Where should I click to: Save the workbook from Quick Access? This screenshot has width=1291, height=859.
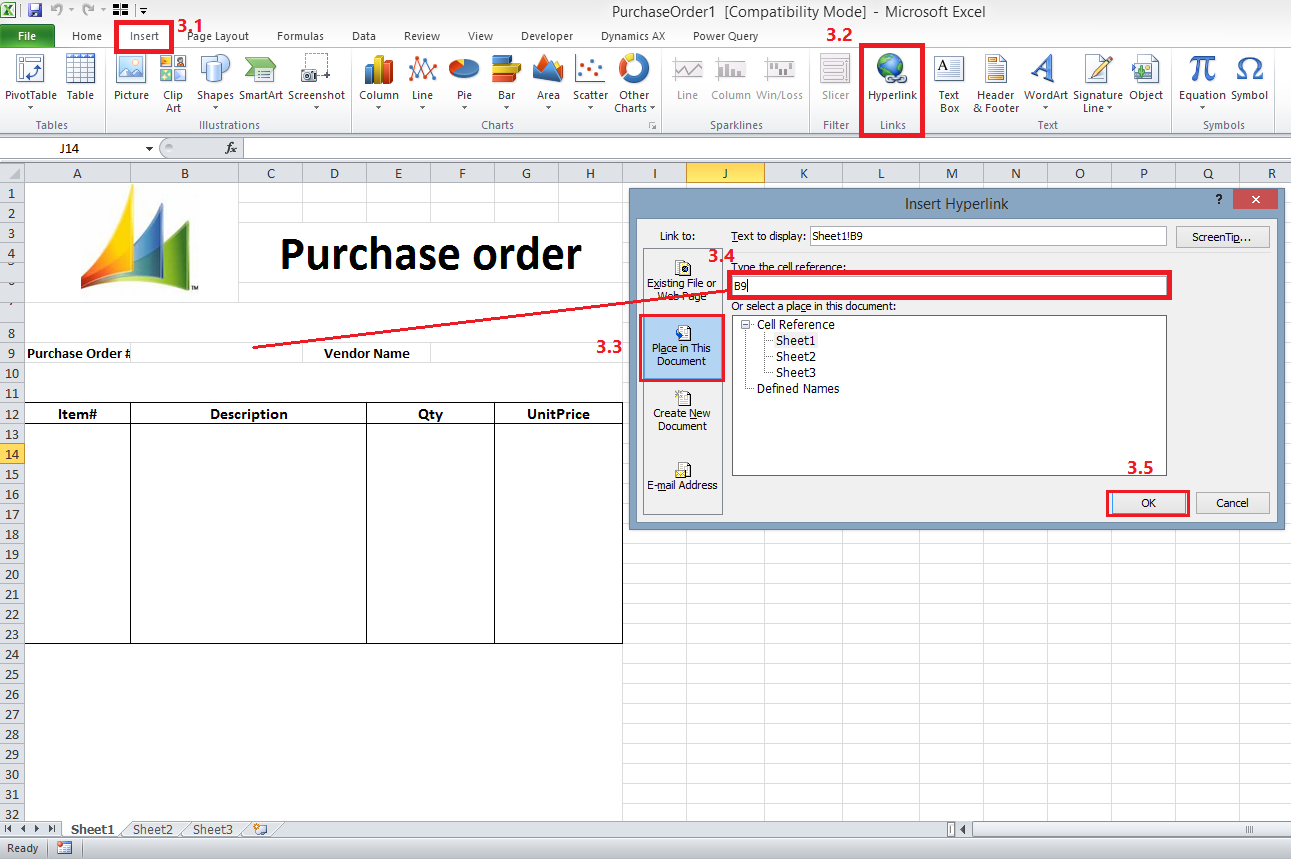(35, 10)
